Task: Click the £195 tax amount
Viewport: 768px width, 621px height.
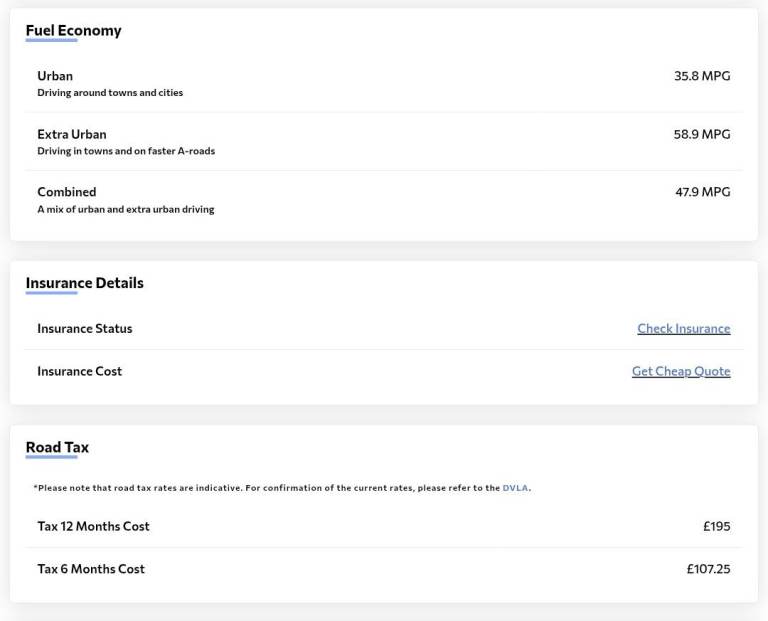Action: [x=716, y=526]
